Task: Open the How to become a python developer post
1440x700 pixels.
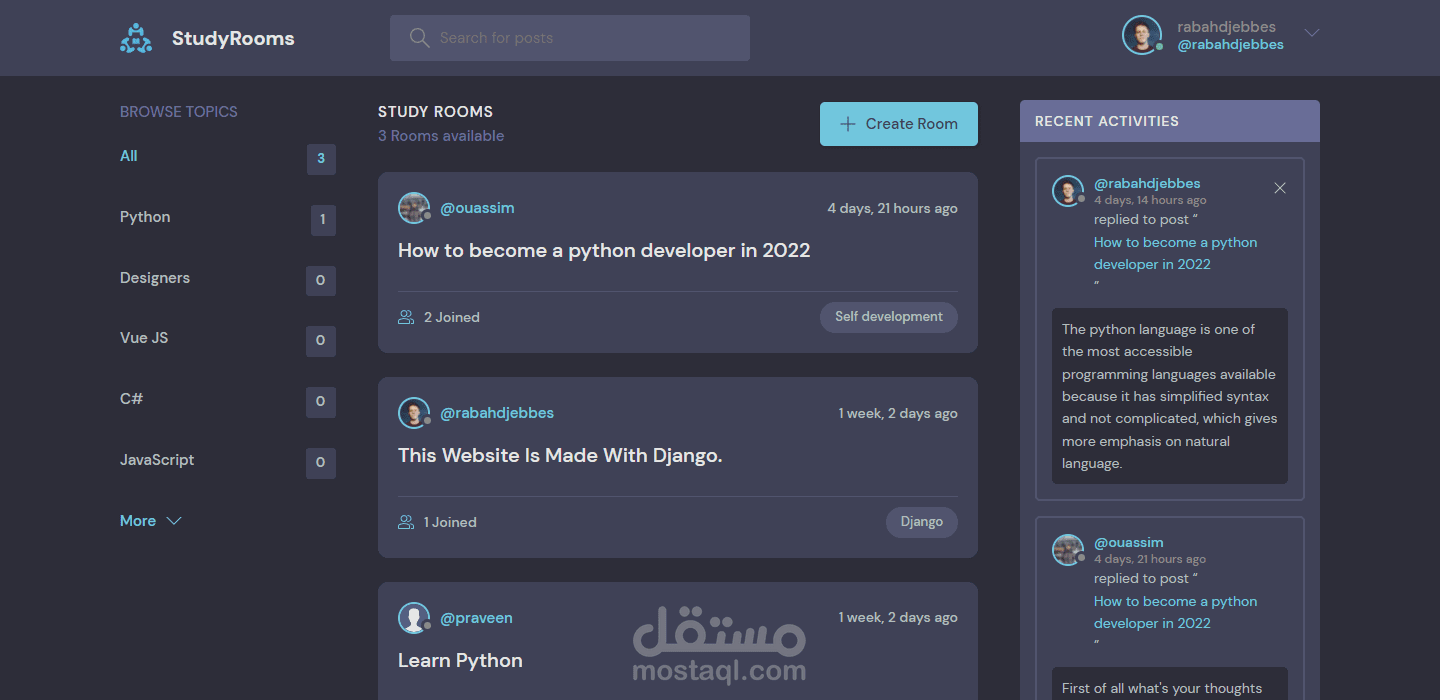Action: (x=603, y=250)
